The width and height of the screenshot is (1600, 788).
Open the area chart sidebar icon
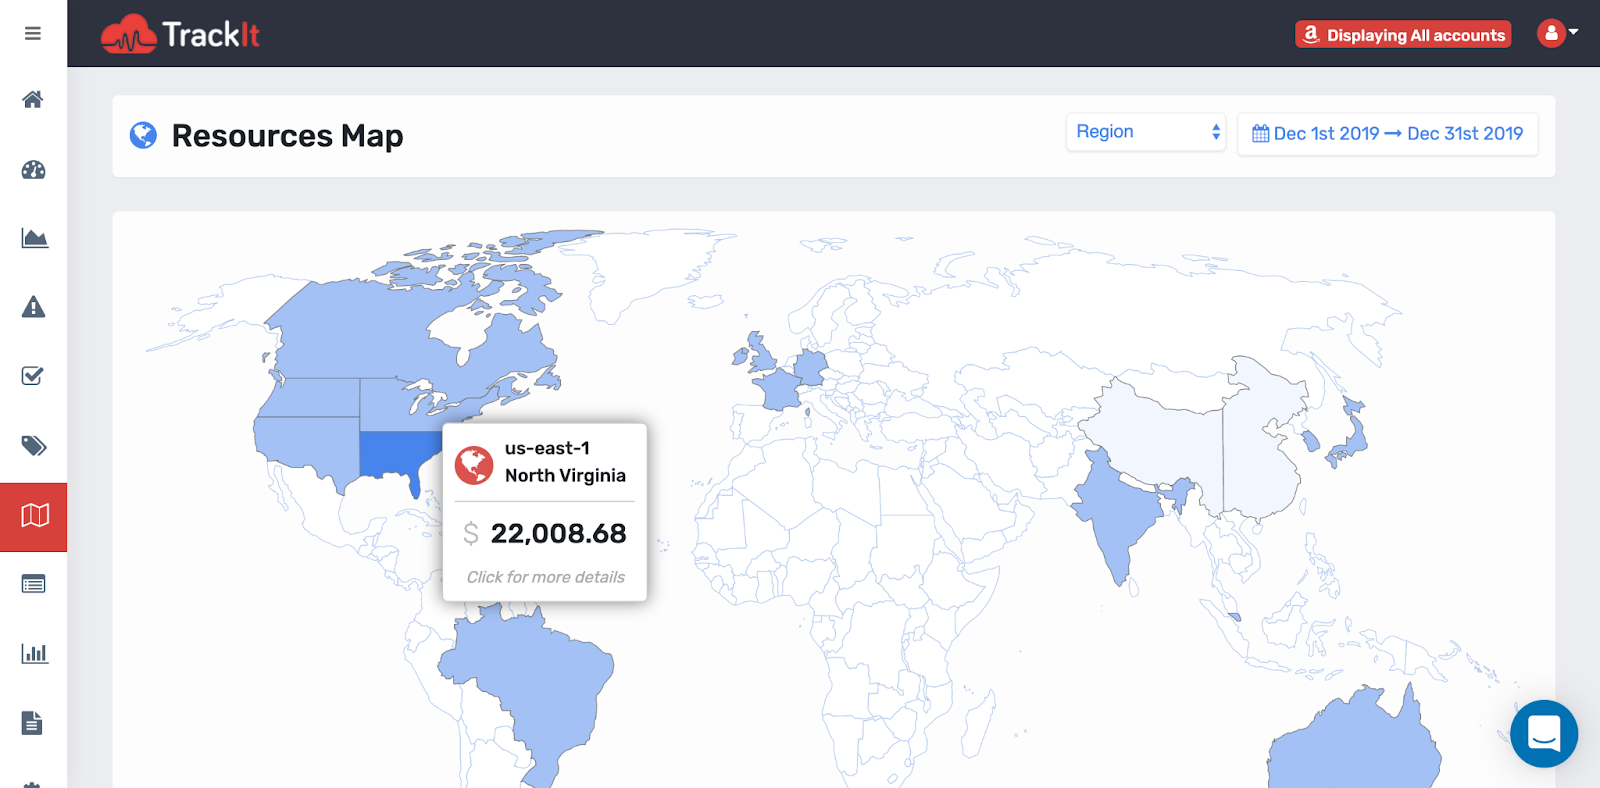point(34,238)
